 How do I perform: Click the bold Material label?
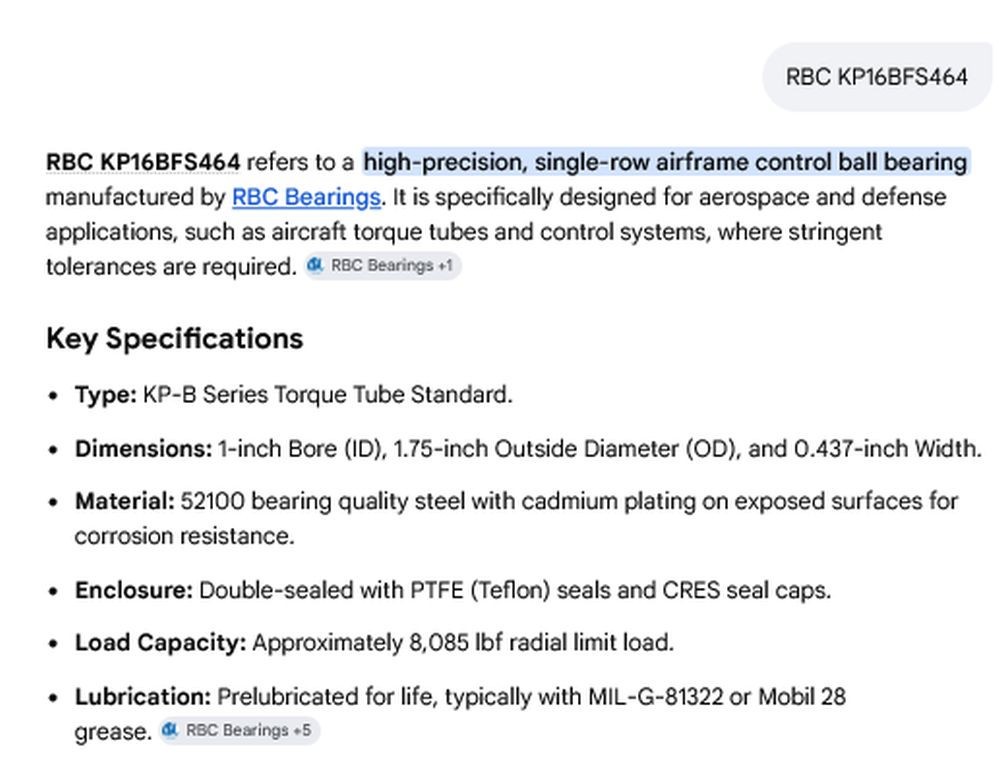tap(124, 501)
